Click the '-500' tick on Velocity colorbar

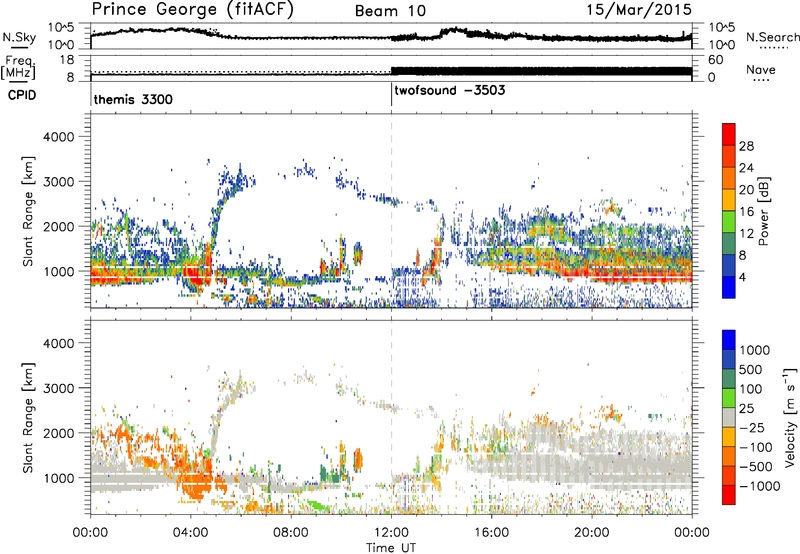point(756,466)
